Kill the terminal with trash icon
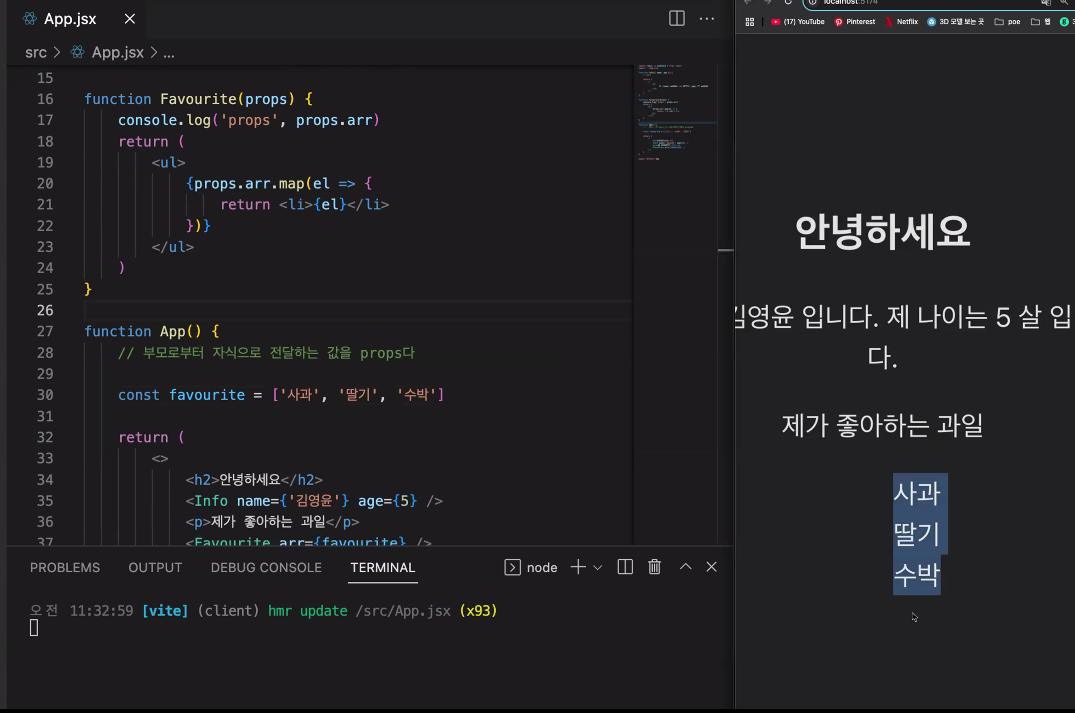 point(655,567)
